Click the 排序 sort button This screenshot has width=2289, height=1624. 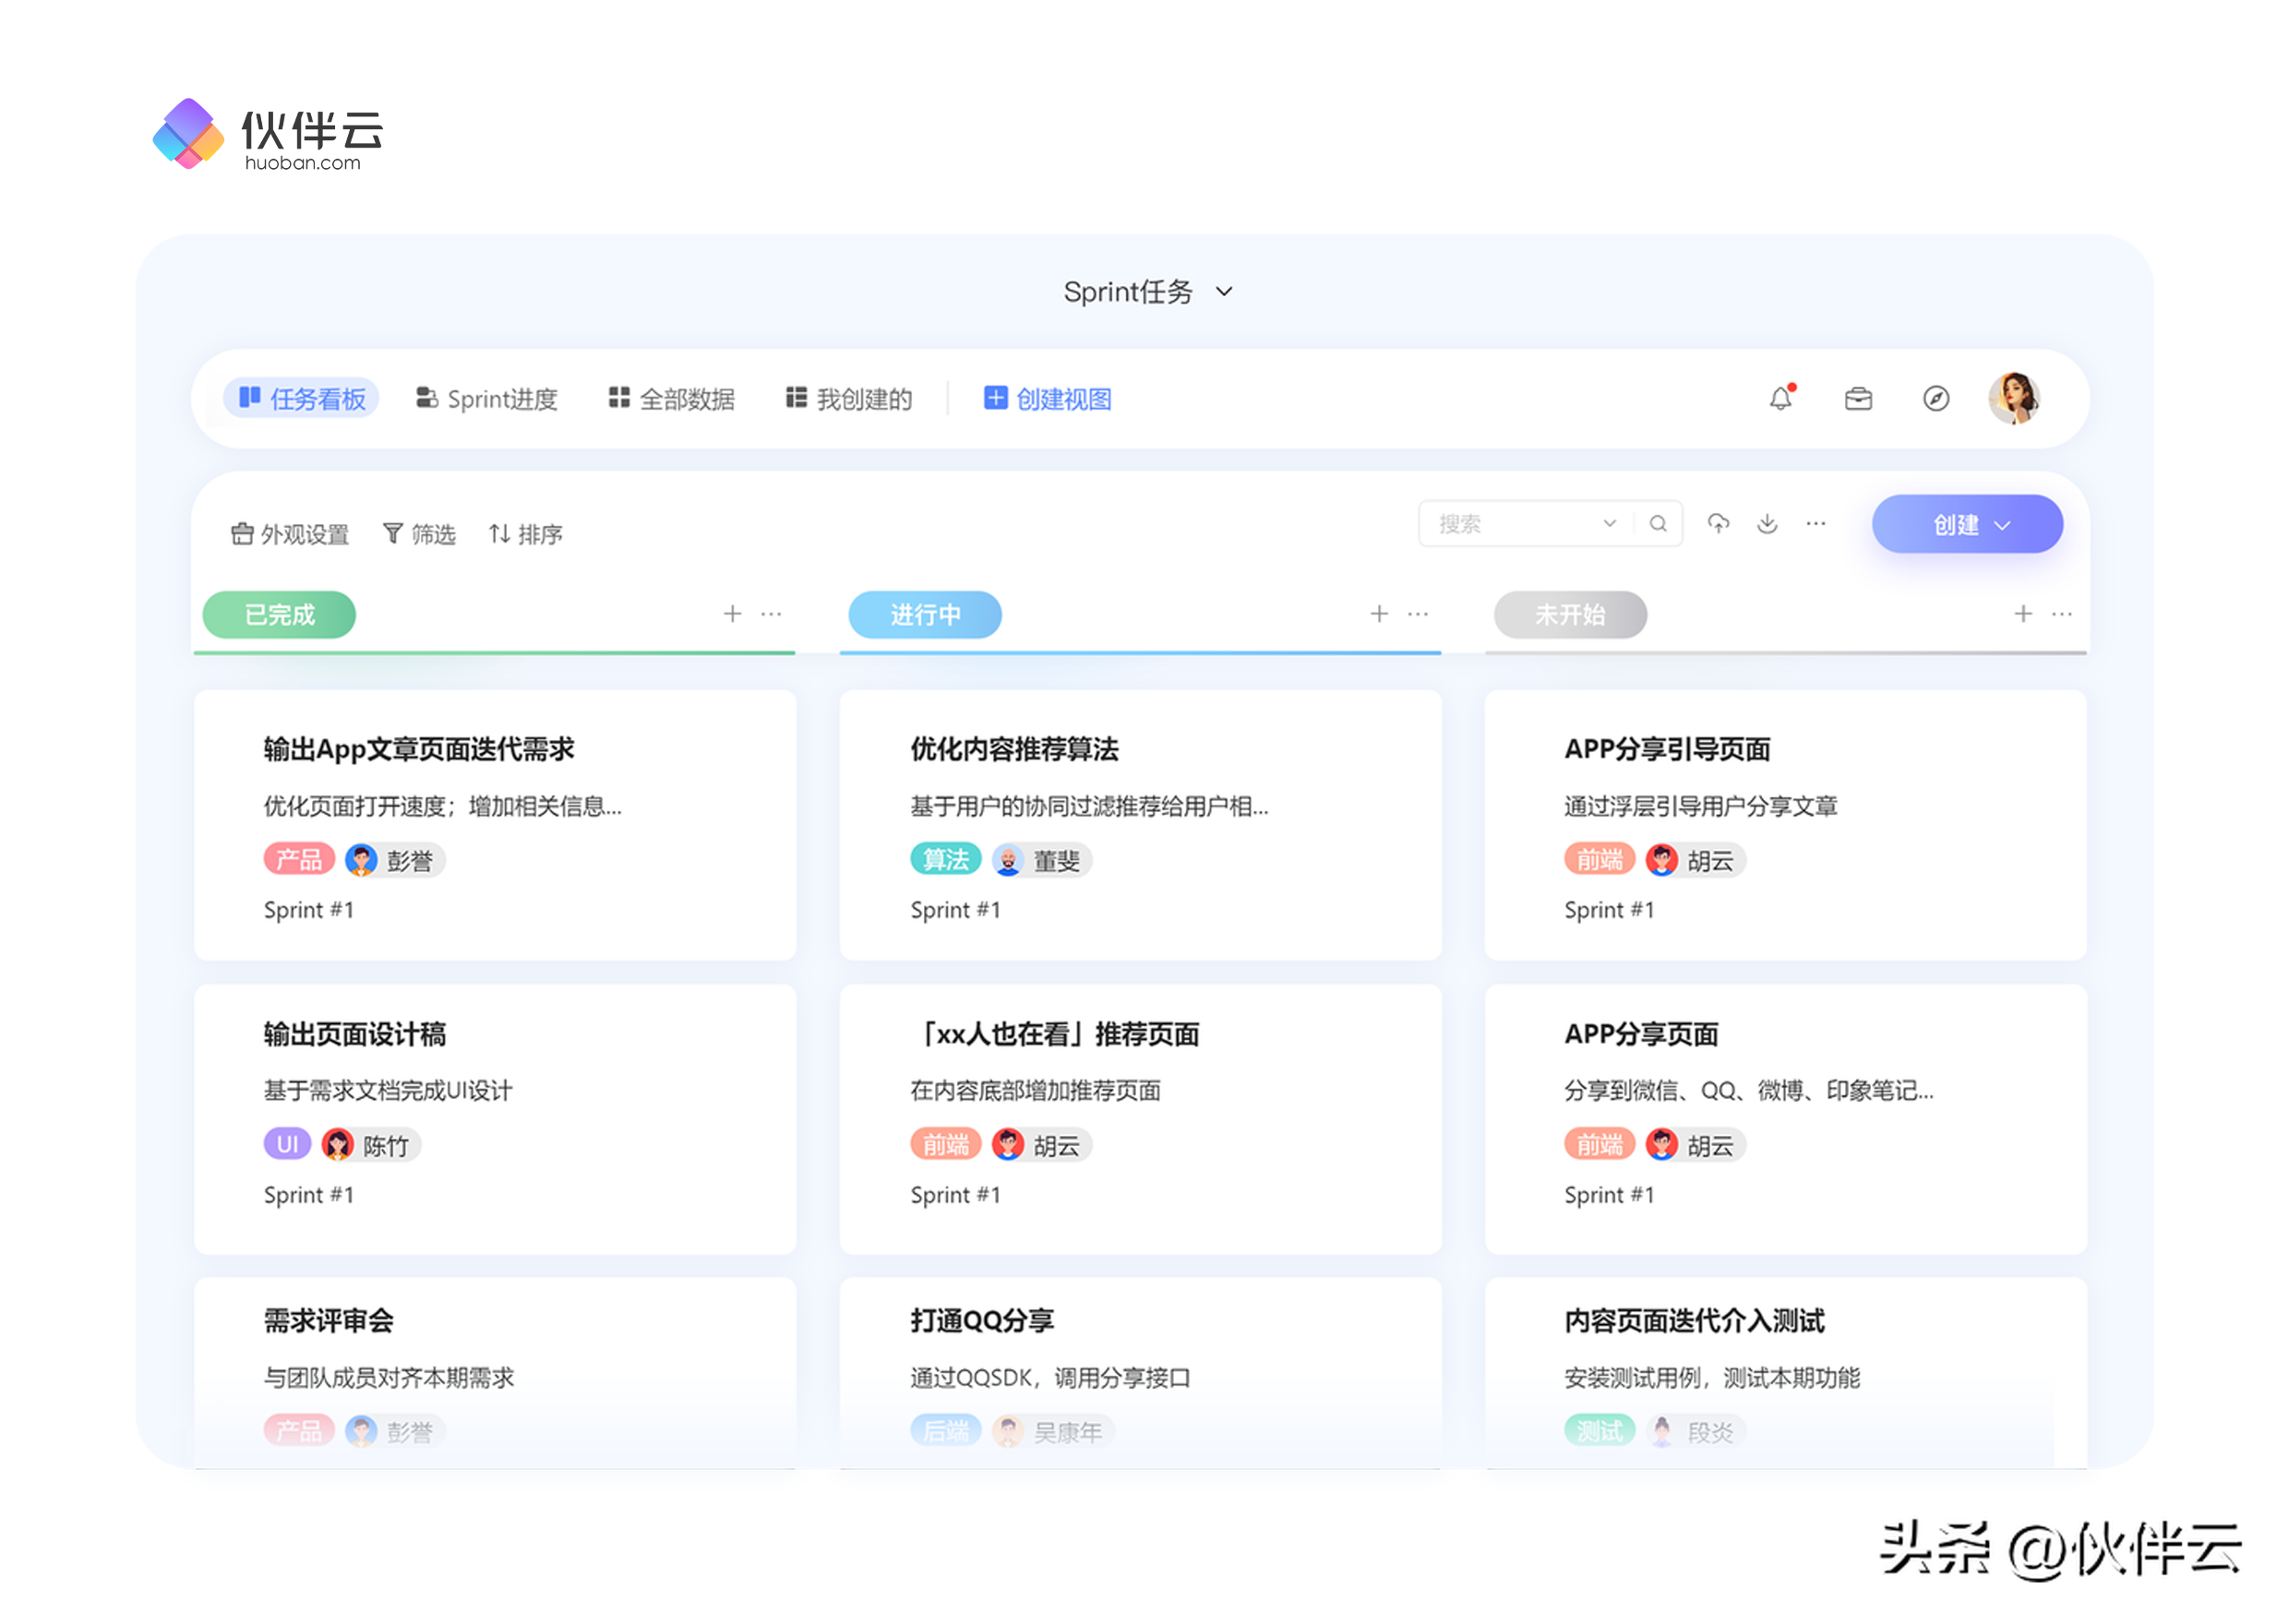pos(526,534)
